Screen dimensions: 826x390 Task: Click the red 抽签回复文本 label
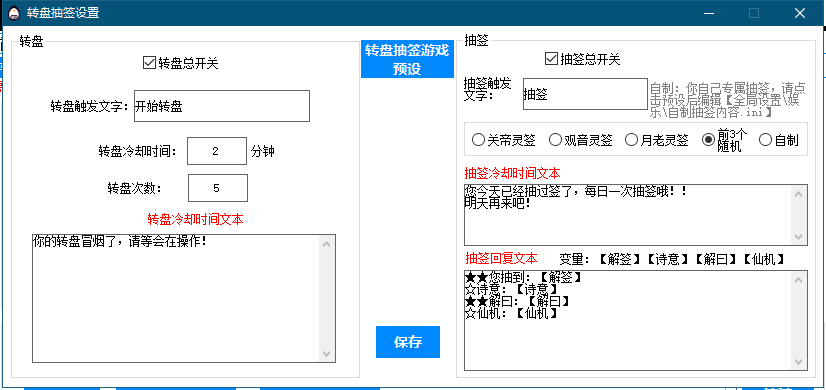pyautogui.click(x=502, y=258)
